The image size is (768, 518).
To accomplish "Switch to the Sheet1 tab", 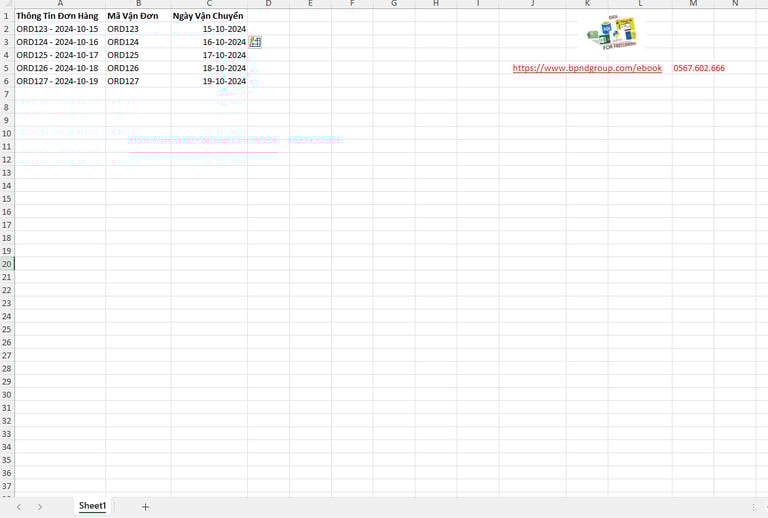I will point(92,506).
